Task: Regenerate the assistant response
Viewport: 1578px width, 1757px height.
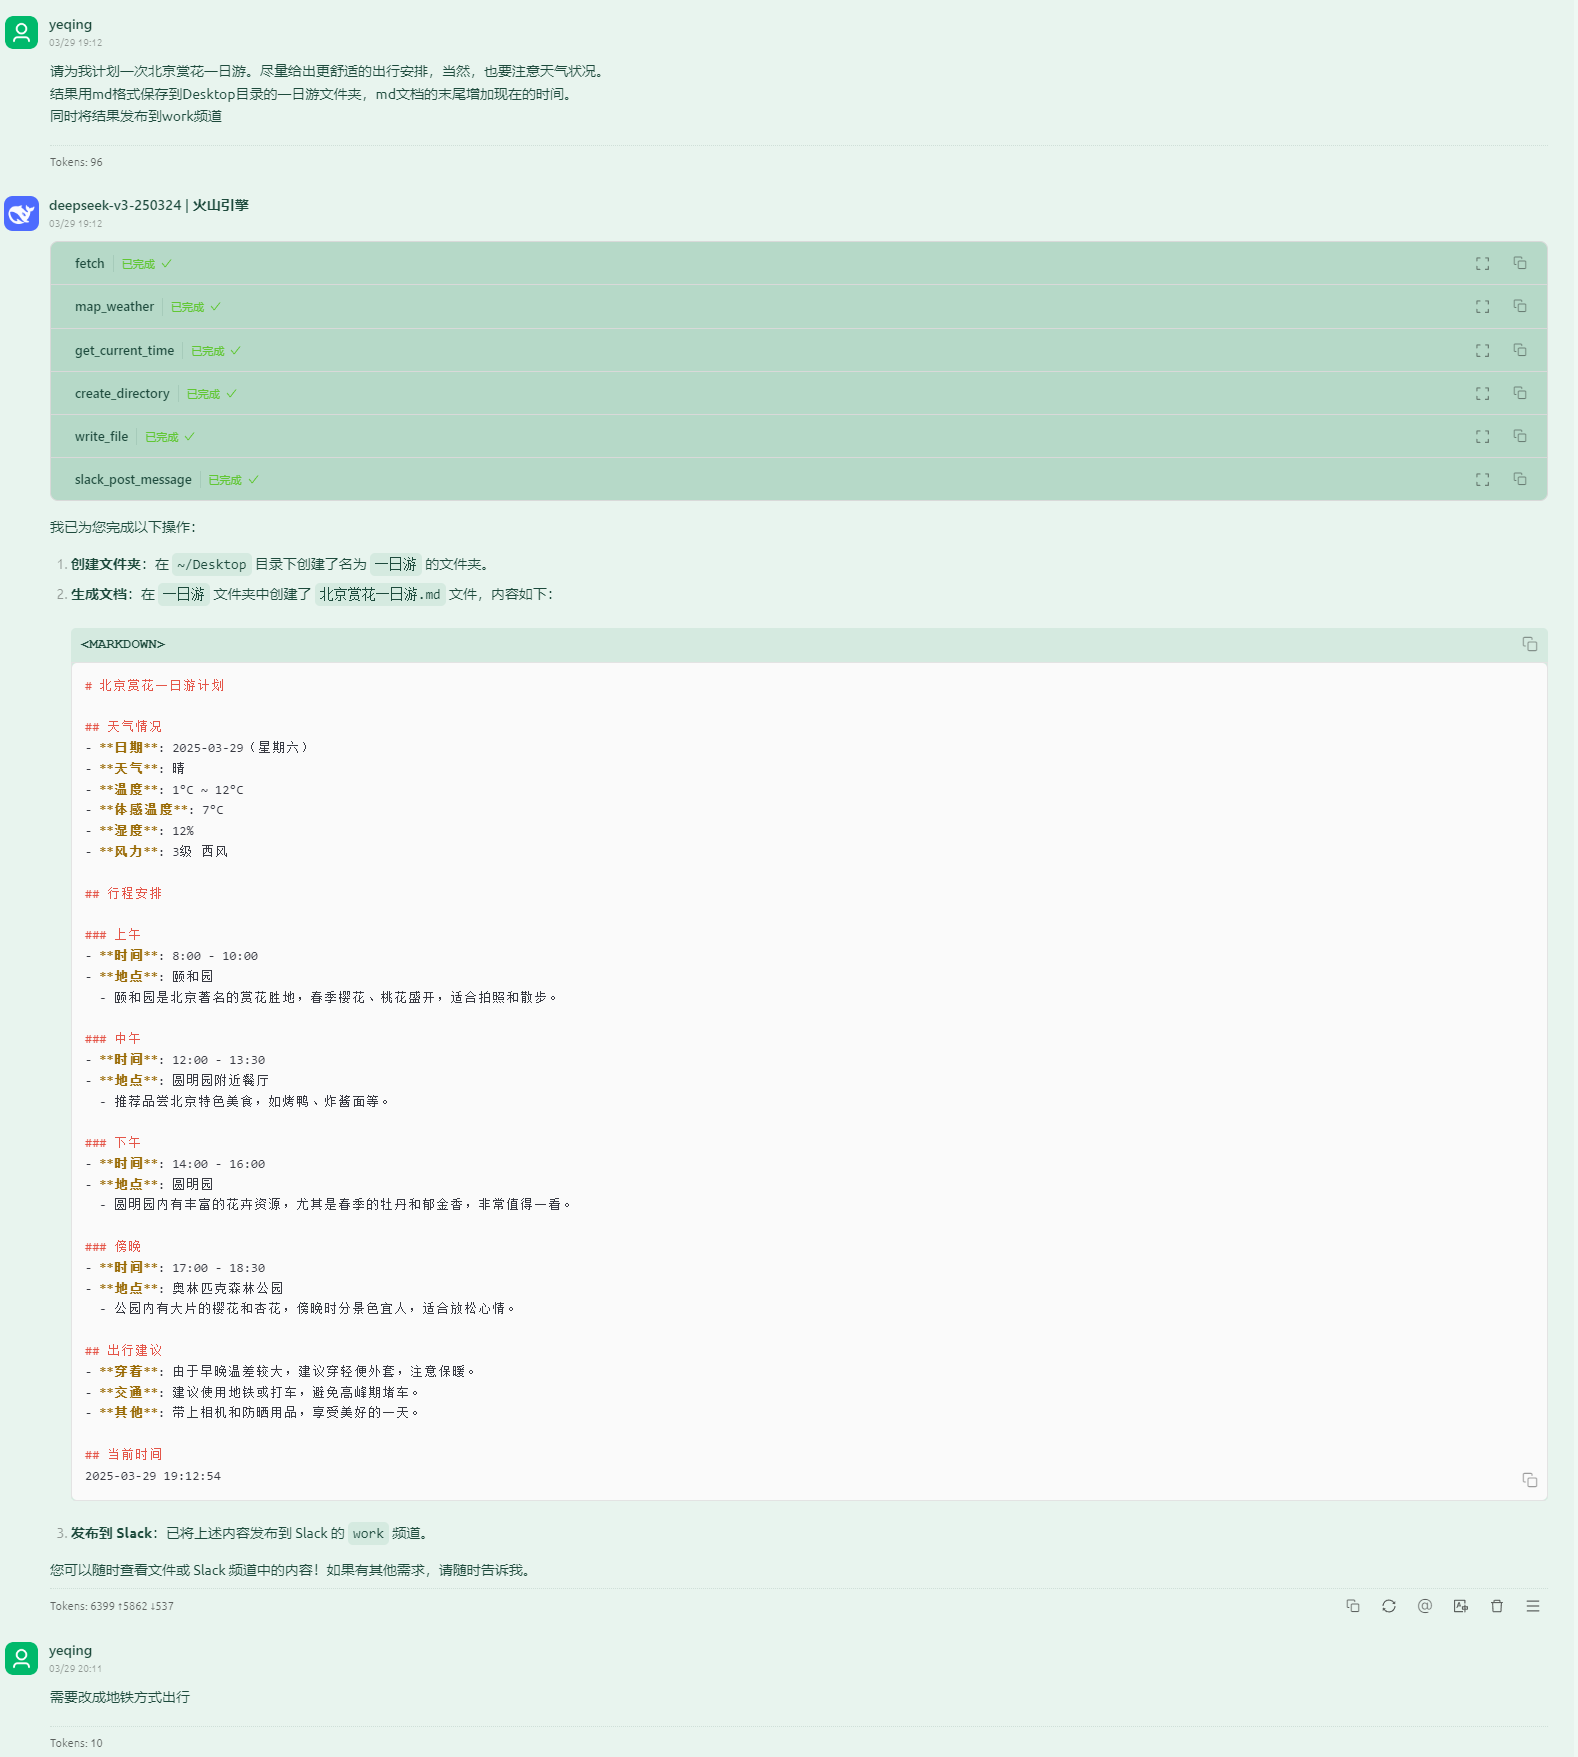Action: pos(1388,1606)
